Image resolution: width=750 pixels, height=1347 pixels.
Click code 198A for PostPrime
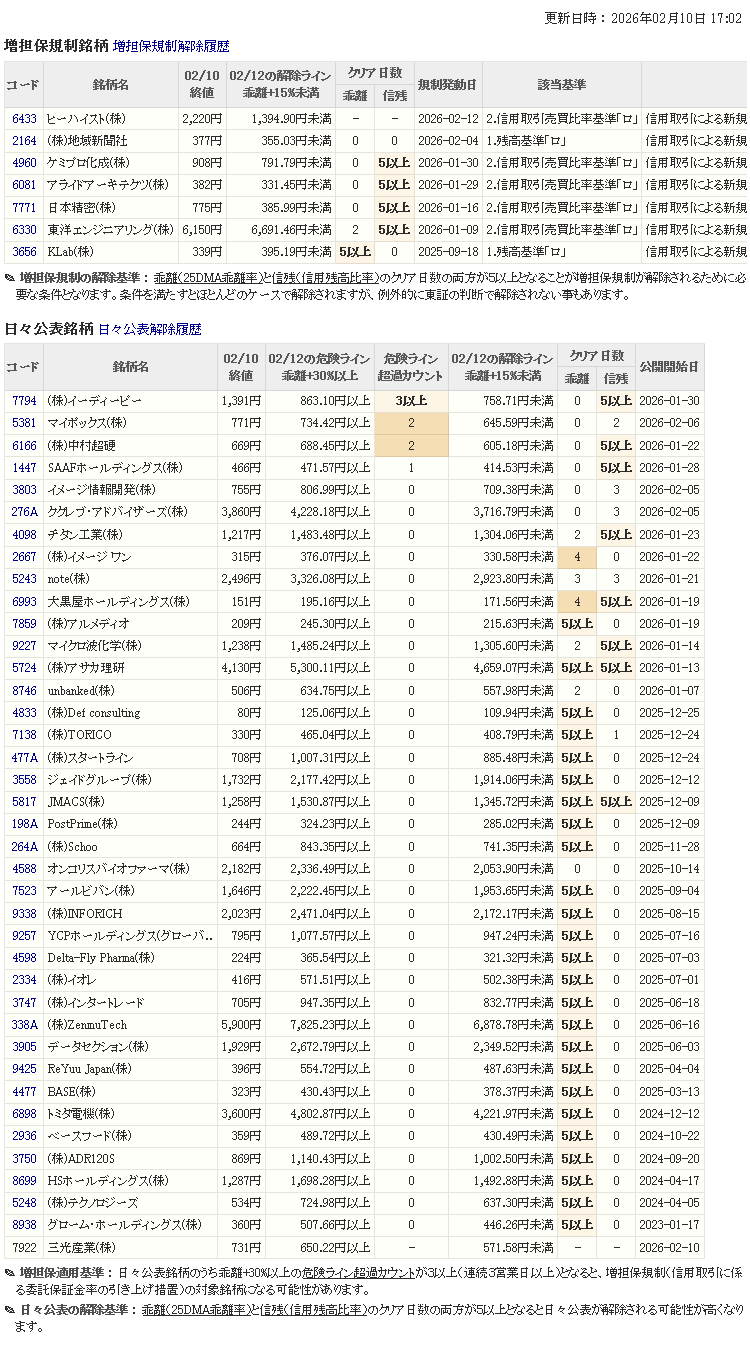pyautogui.click(x=24, y=824)
